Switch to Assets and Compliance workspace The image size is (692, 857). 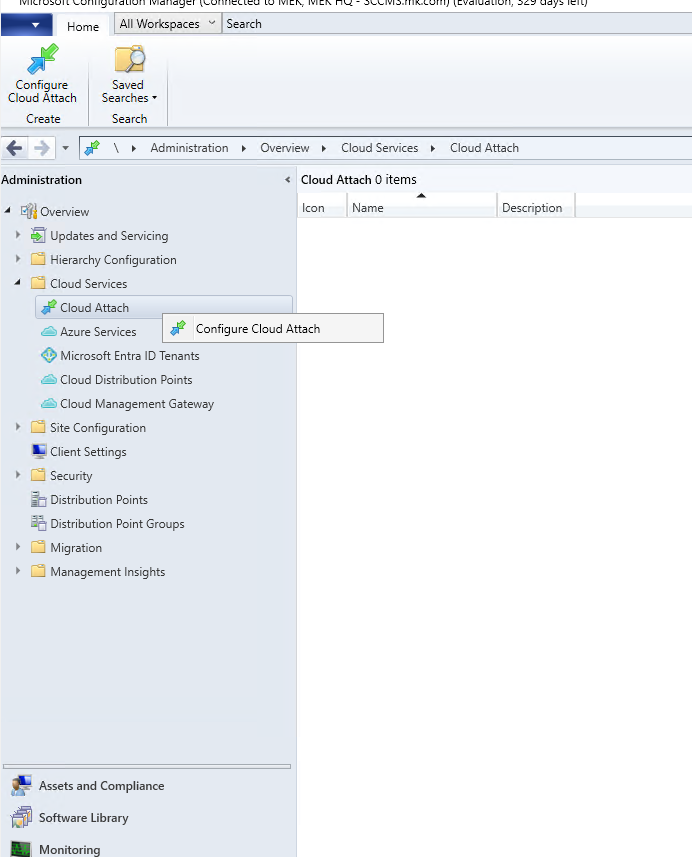point(101,786)
